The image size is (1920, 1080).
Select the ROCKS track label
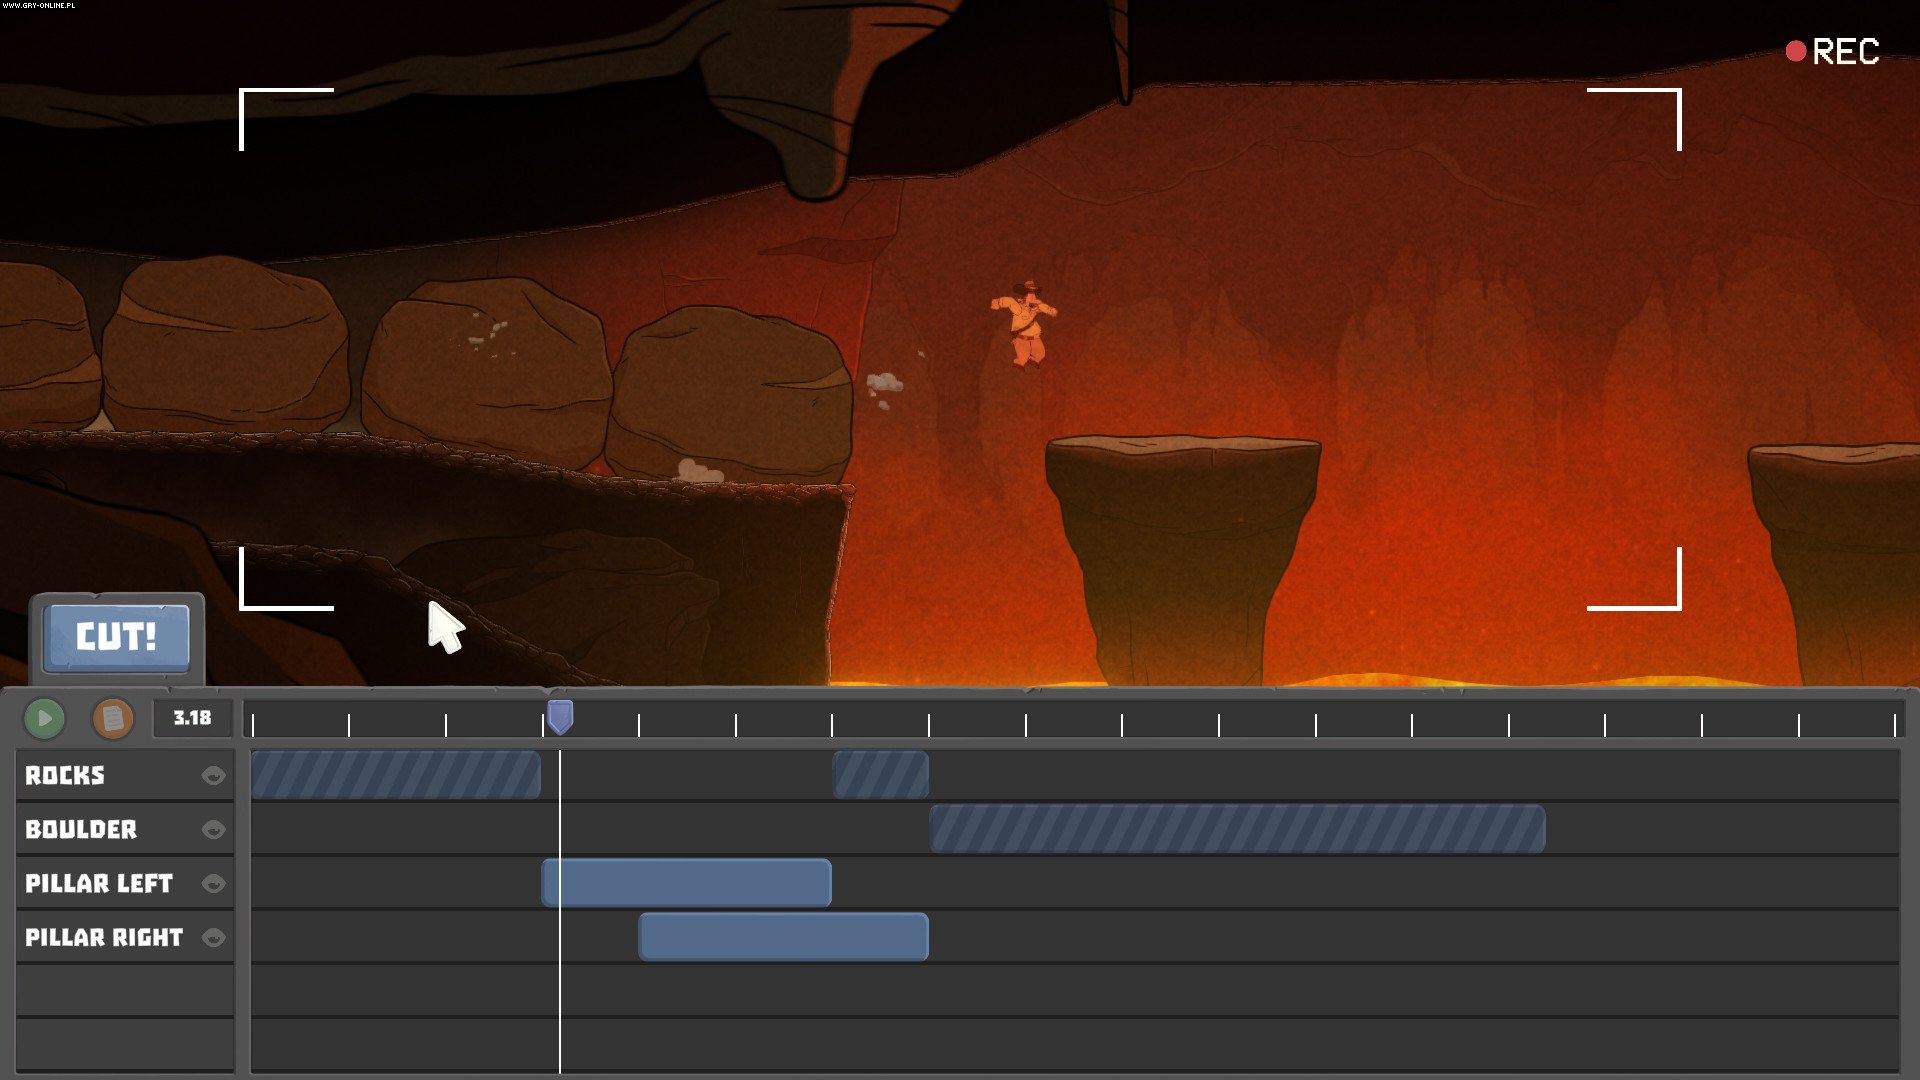(65, 776)
